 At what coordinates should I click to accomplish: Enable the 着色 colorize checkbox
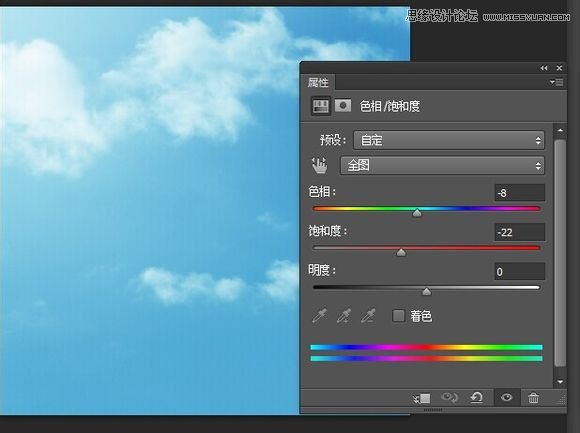tap(398, 316)
